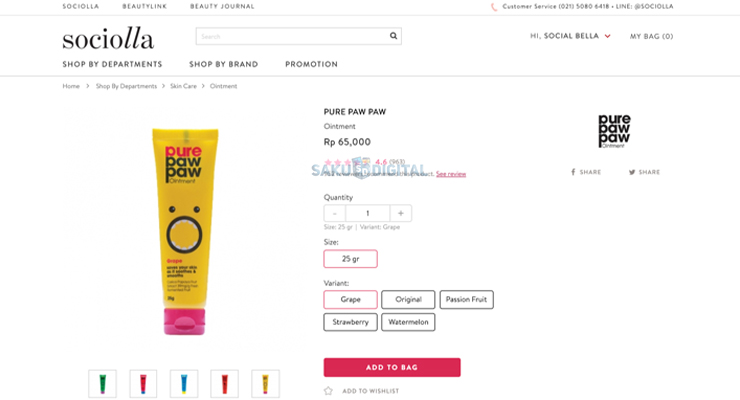Screen dimensions: 740x400
Task: Select the Grape variant
Action: point(350,299)
